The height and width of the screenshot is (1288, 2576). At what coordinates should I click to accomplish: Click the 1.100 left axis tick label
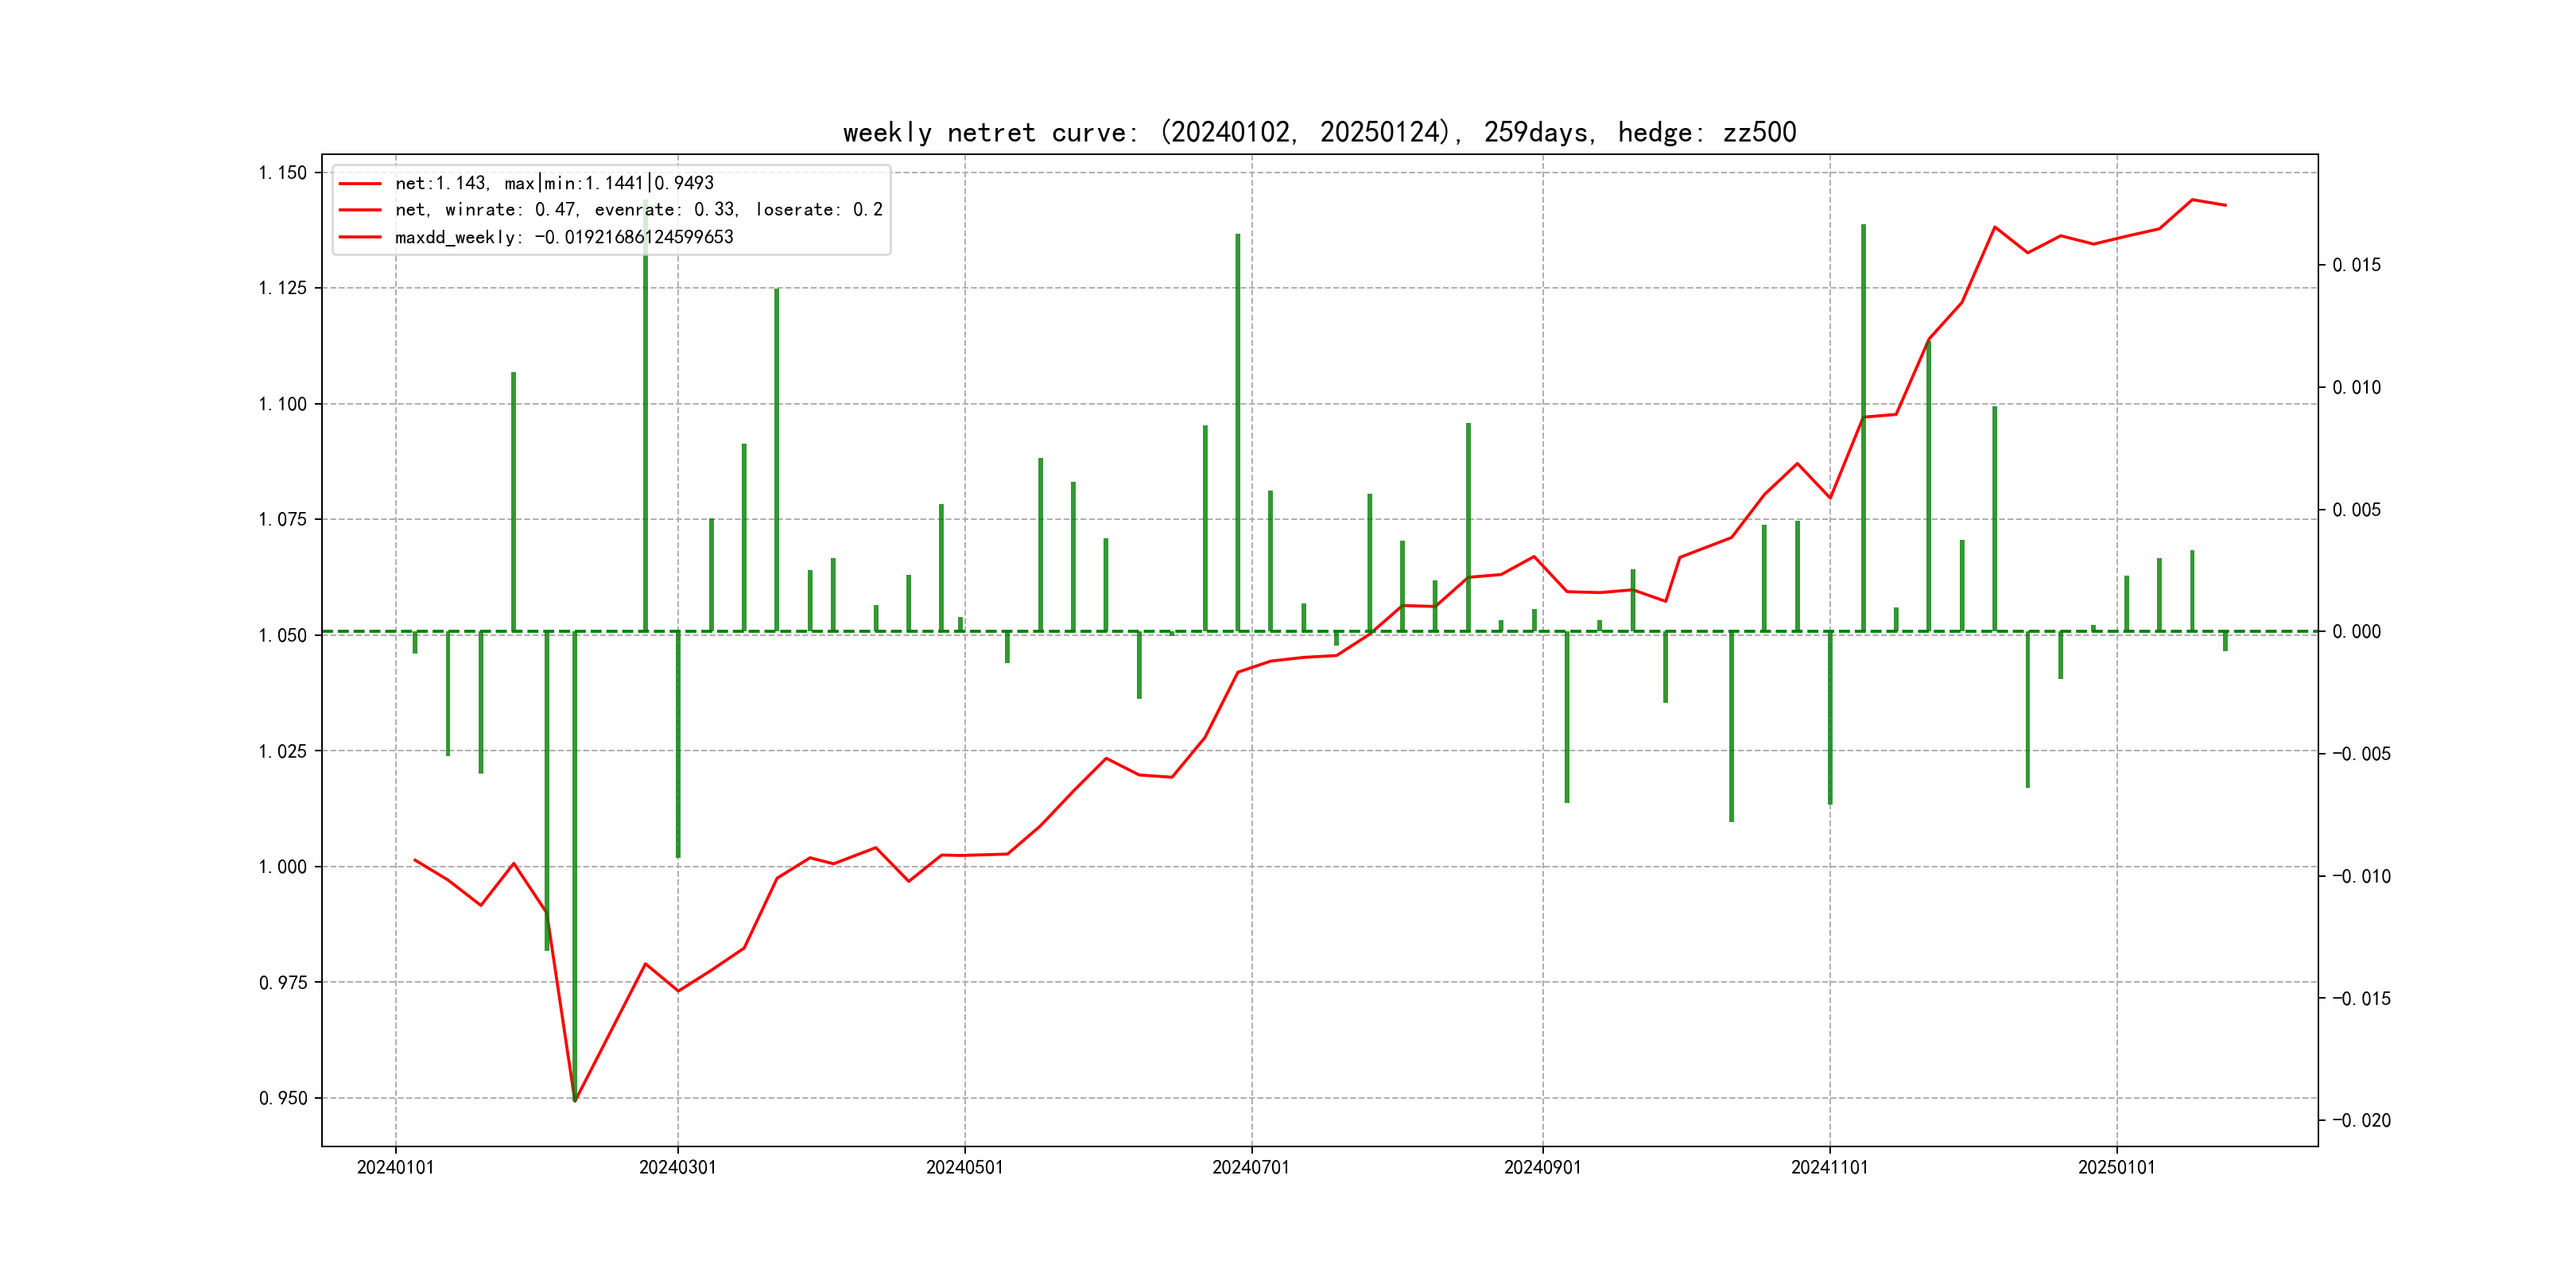283,404
